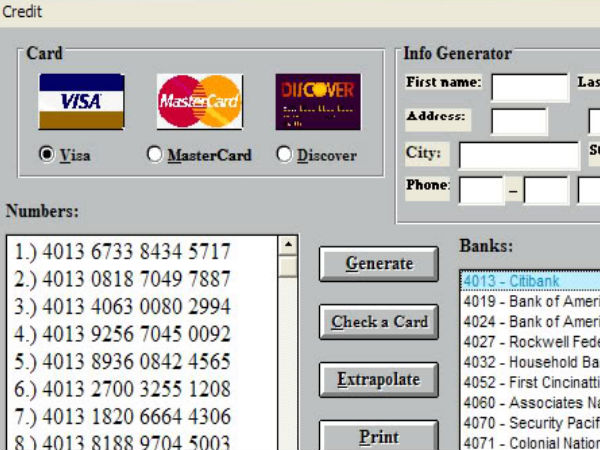Choose the Discover radio option
Screen dimensions: 600x450
(284, 155)
